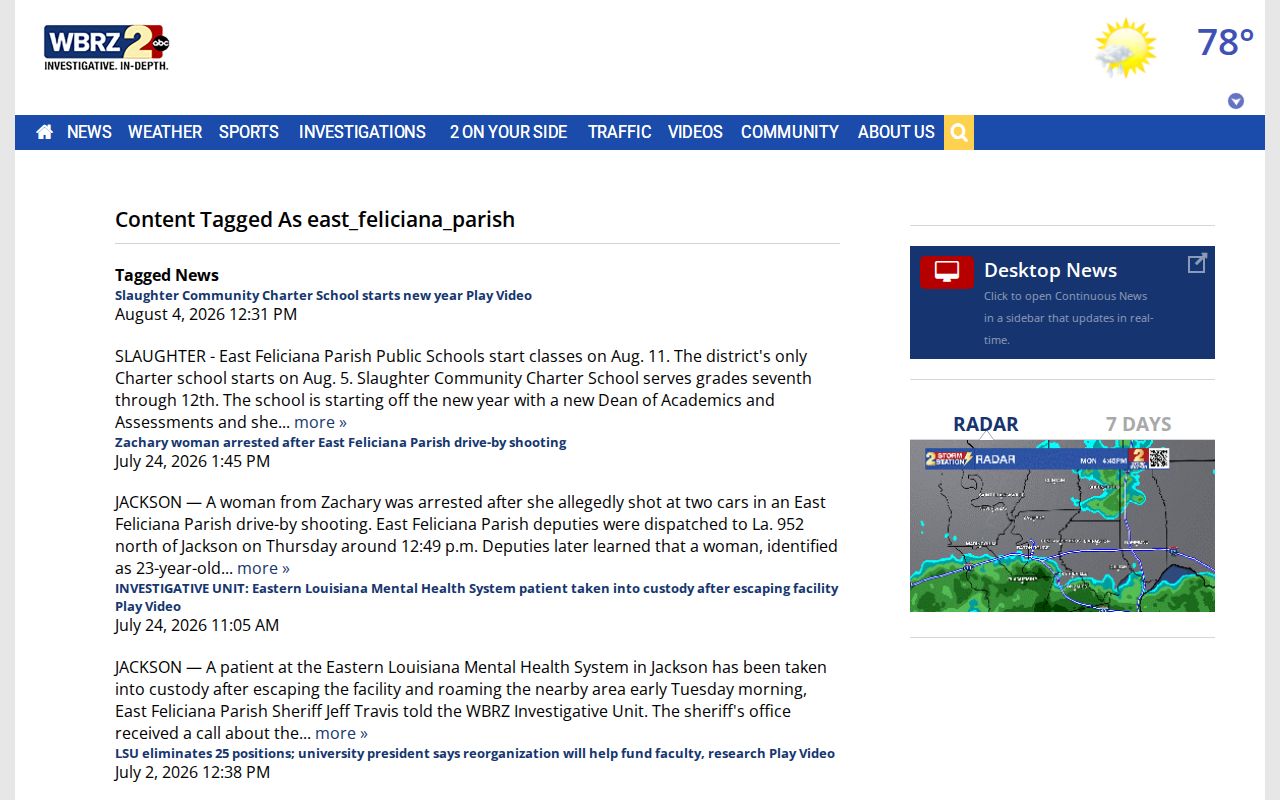Open Slaughter Community Charter School article

point(323,295)
